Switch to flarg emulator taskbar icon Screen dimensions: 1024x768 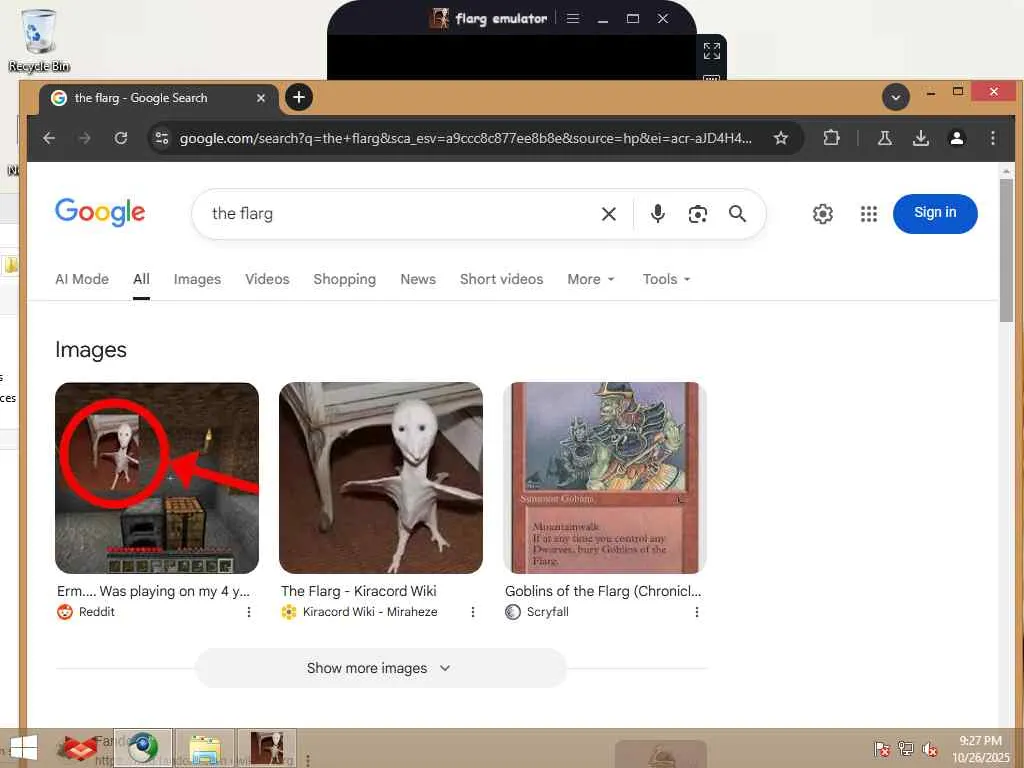(x=266, y=748)
